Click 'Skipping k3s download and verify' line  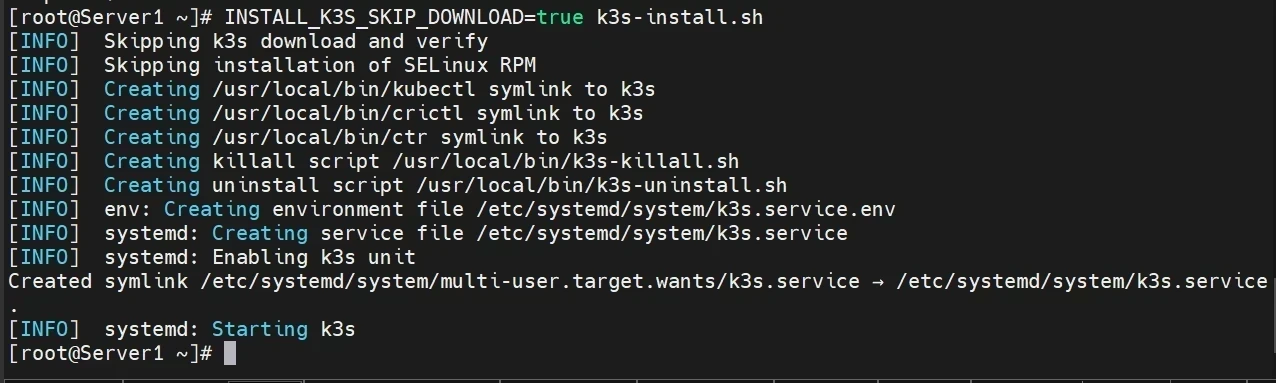pos(296,41)
